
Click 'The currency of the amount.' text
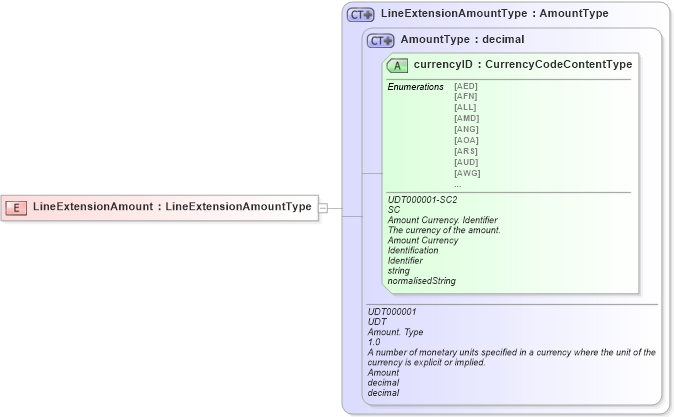[x=444, y=230]
